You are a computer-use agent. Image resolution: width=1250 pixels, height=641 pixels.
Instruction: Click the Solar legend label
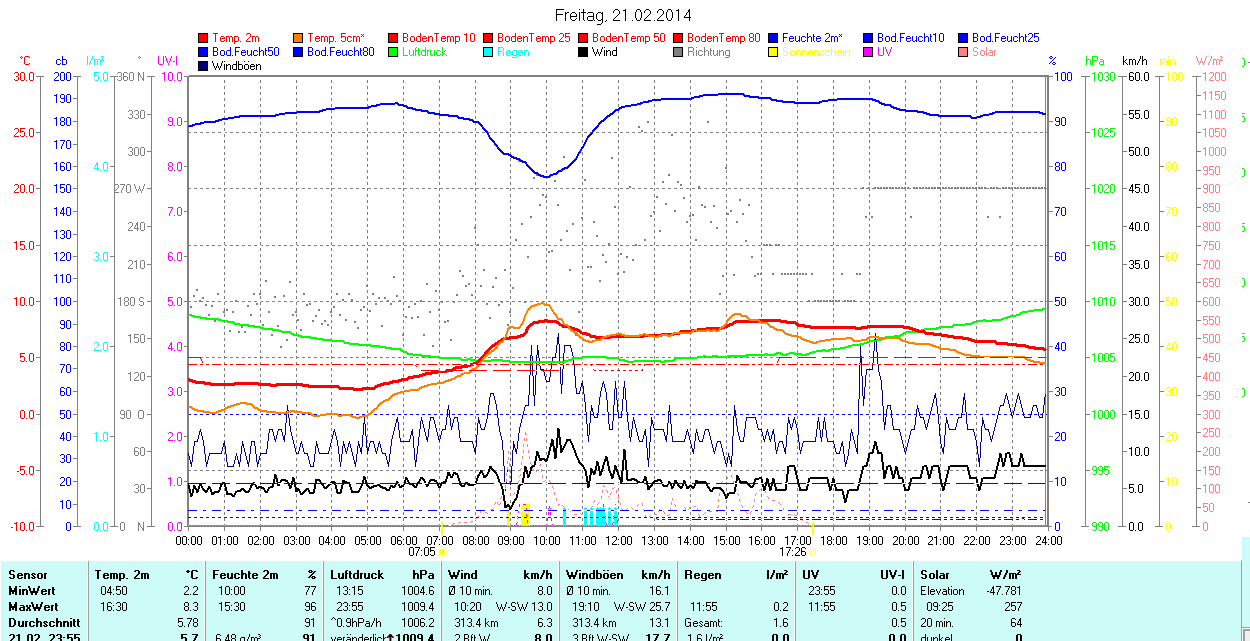point(984,52)
